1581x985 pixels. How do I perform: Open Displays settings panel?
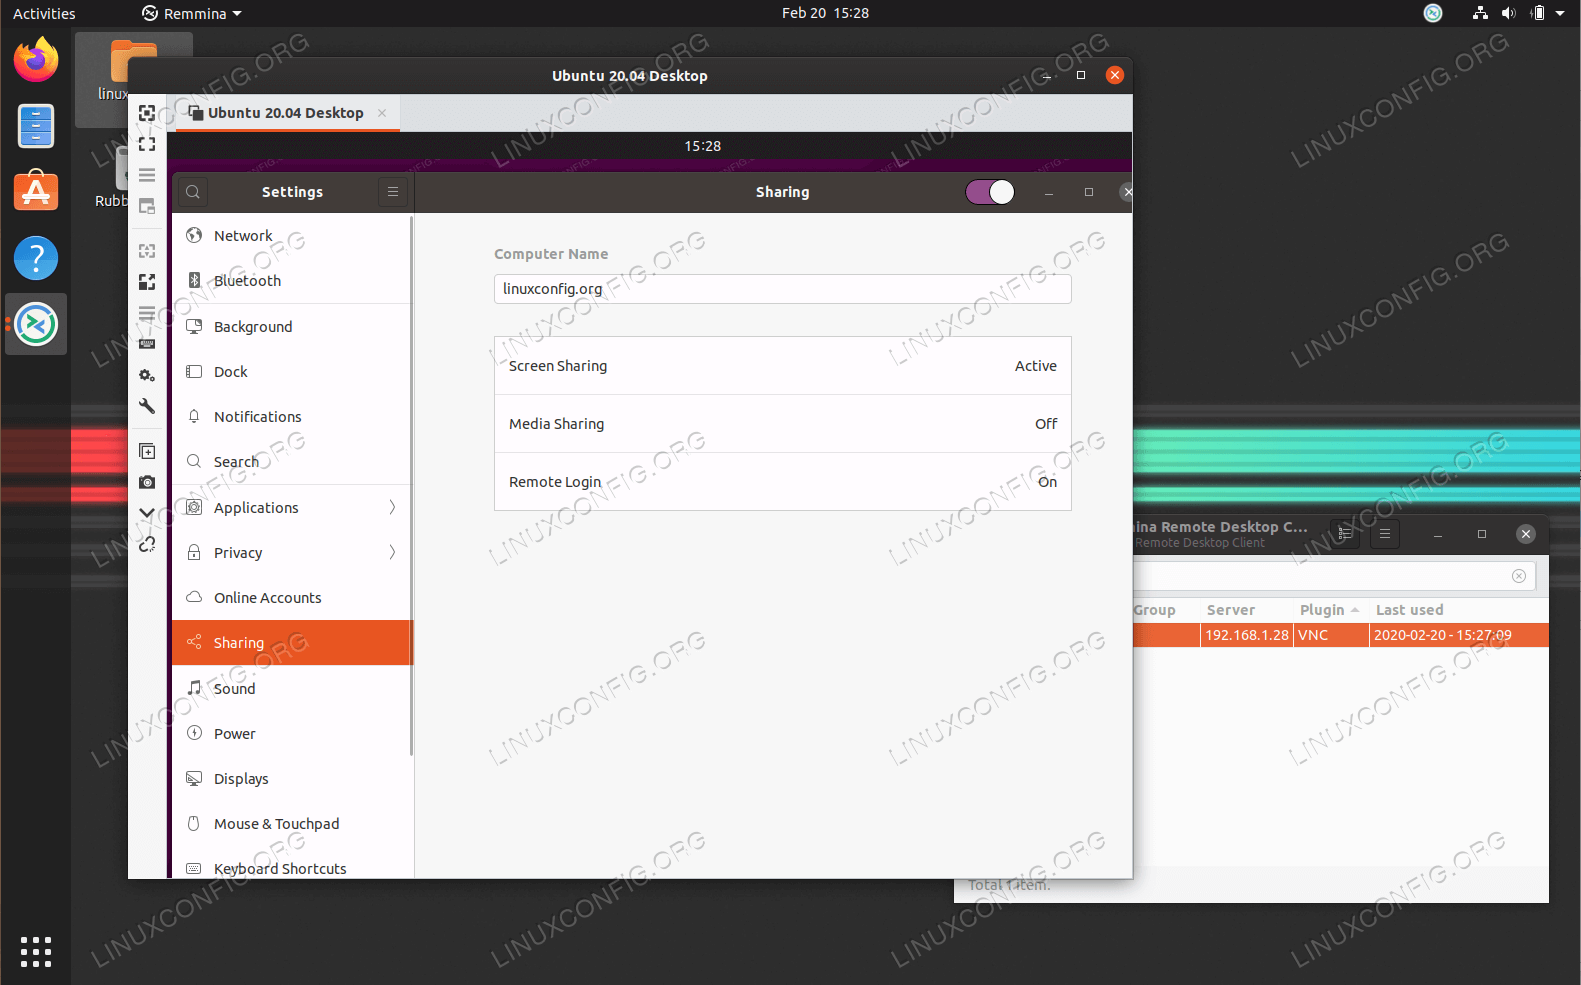pyautogui.click(x=292, y=779)
